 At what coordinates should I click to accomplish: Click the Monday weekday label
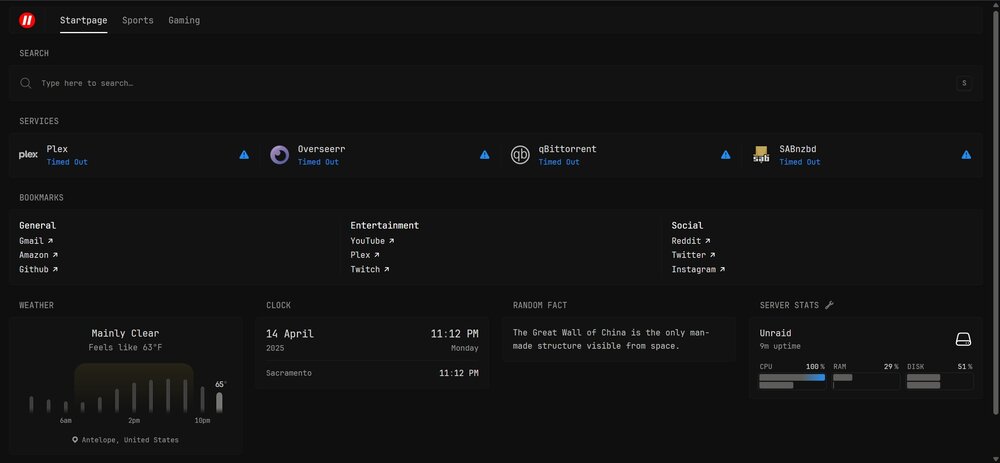(464, 349)
